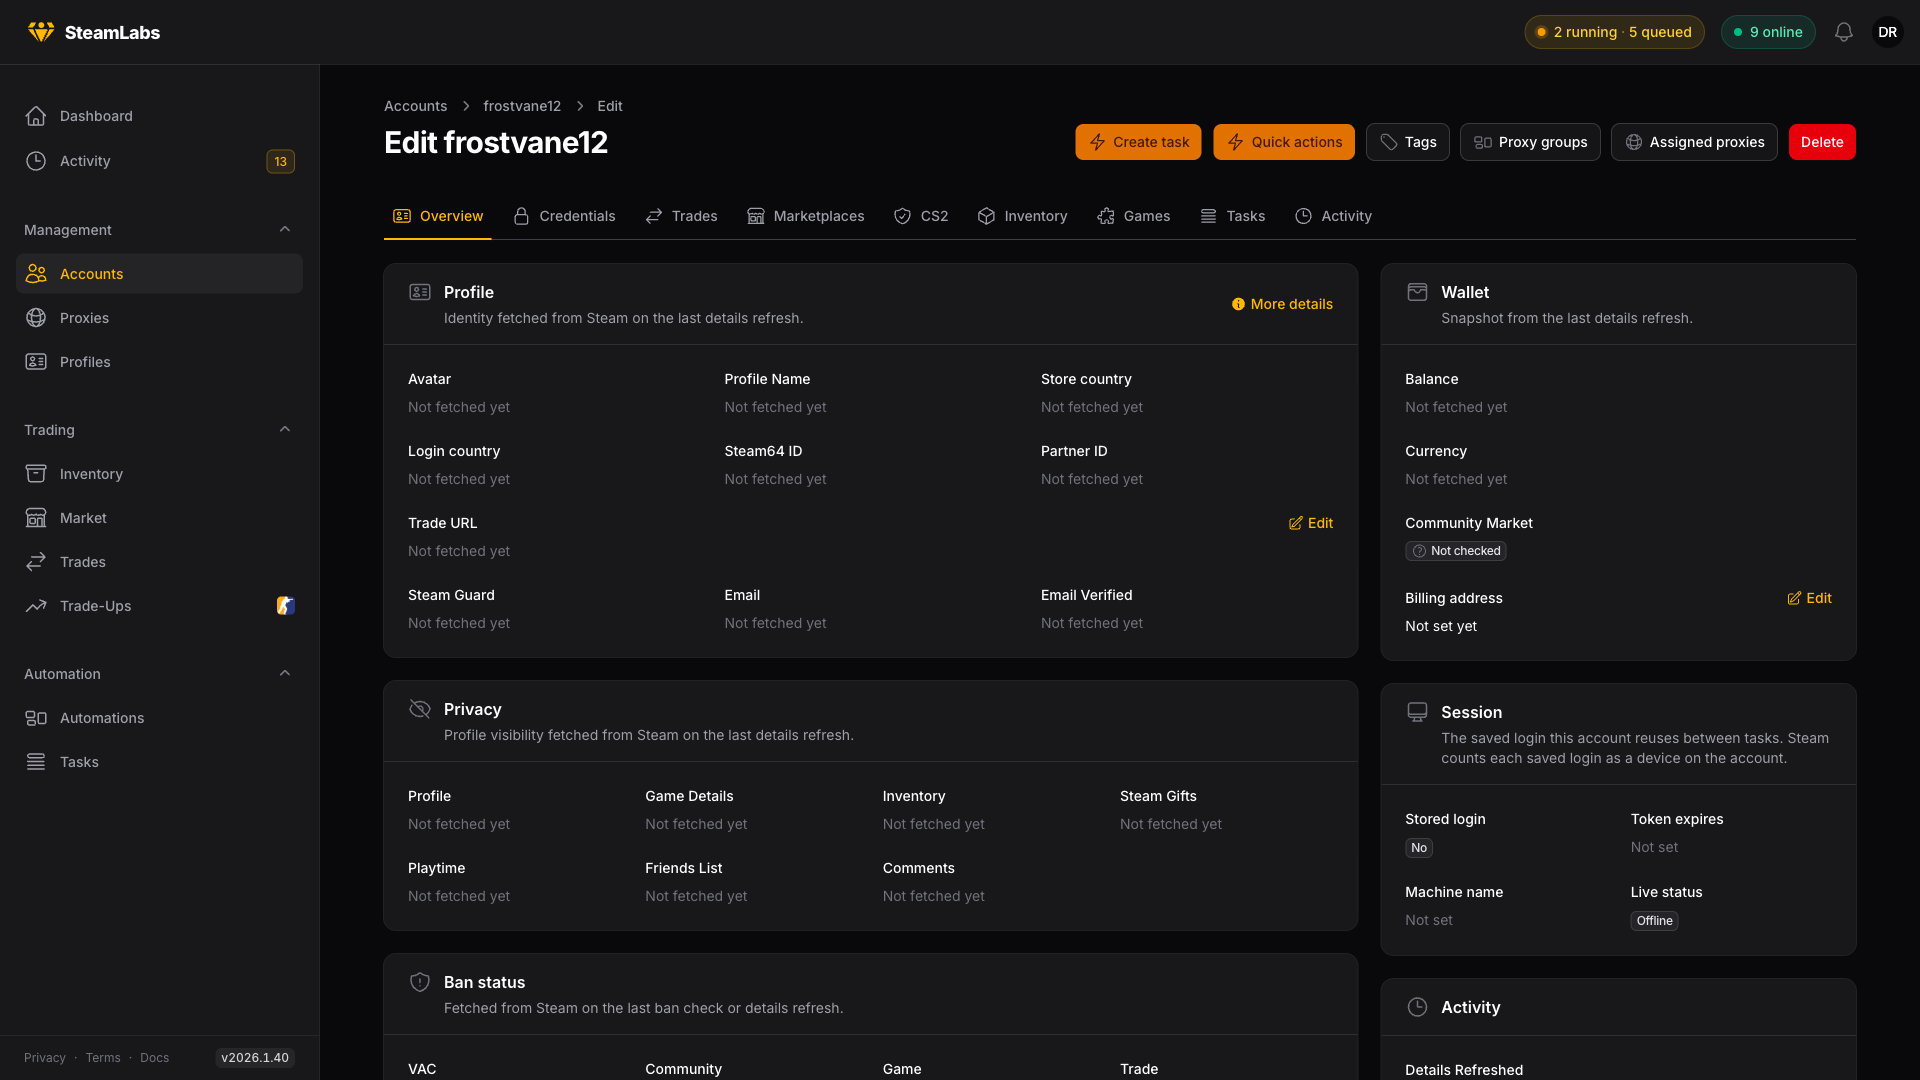
Task: Click the Trade-Ups badge icon
Action: point(285,606)
